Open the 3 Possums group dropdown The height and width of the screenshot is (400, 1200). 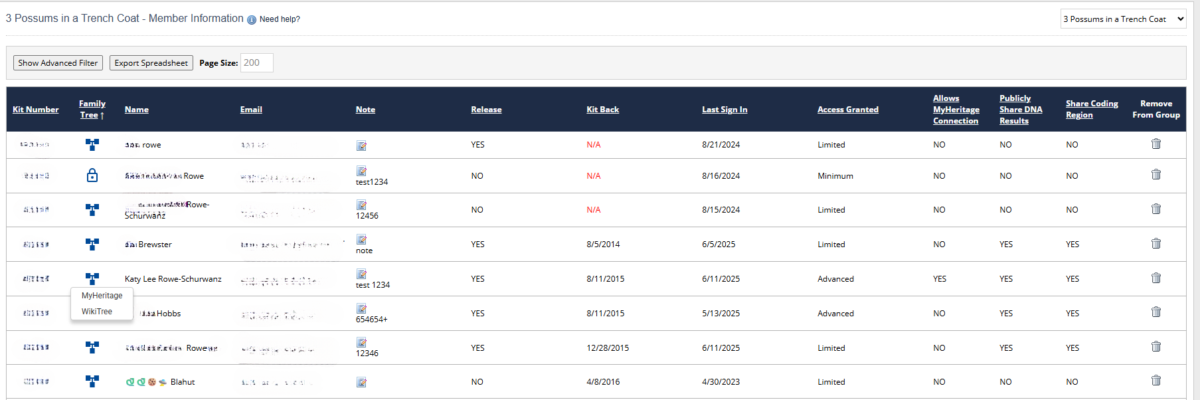(1123, 19)
